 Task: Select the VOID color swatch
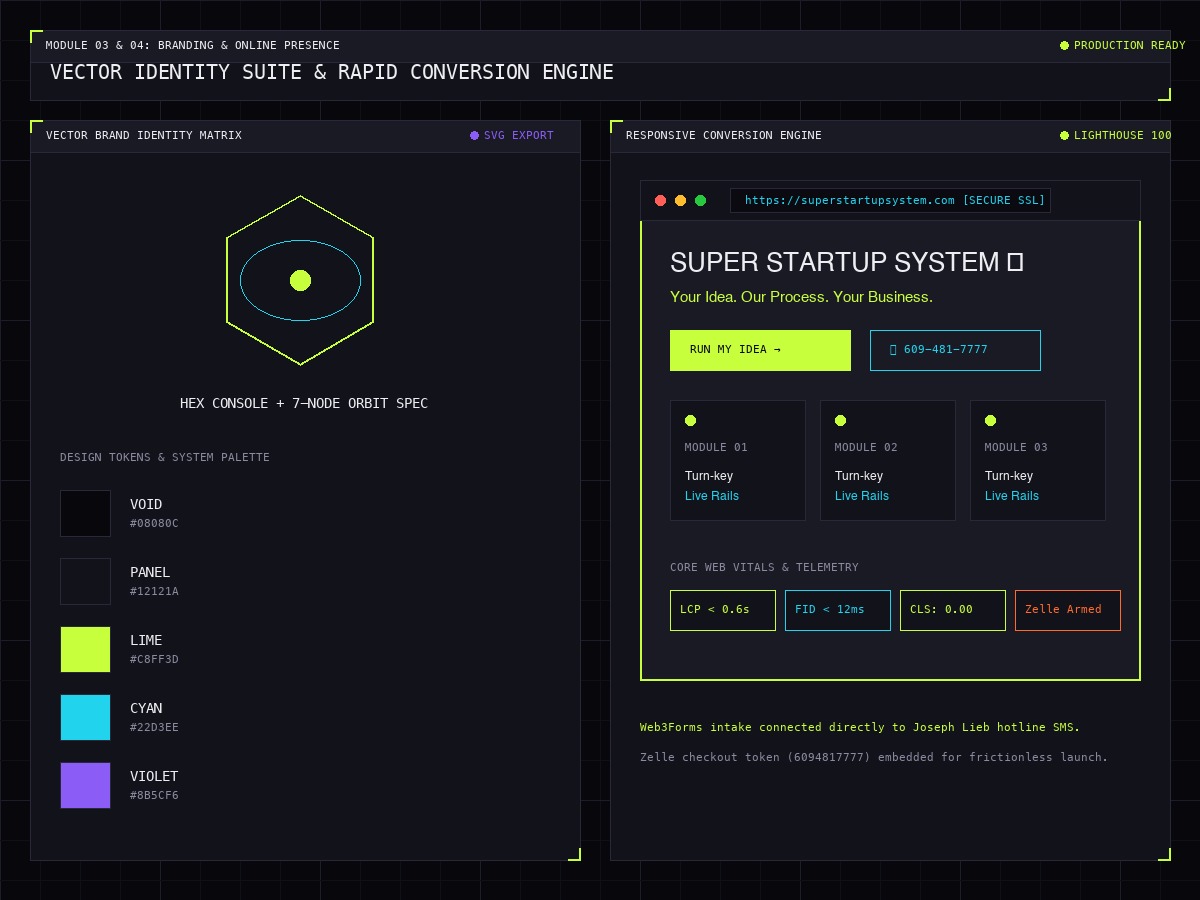[85, 513]
